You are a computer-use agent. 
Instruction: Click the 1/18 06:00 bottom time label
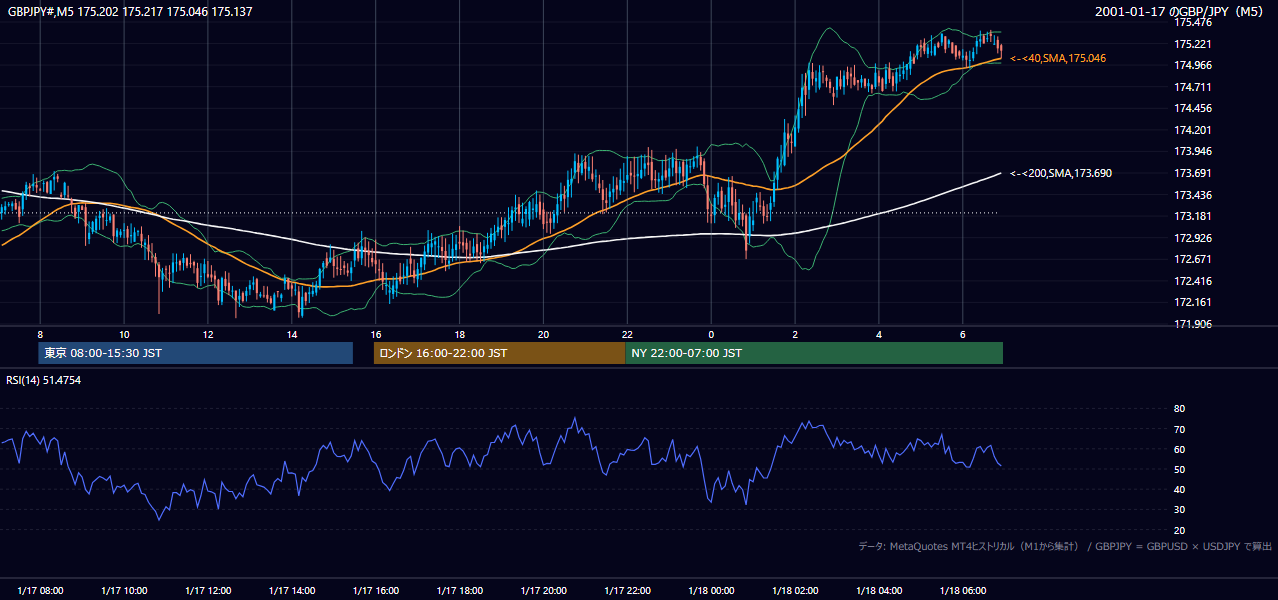pyautogui.click(x=963, y=591)
